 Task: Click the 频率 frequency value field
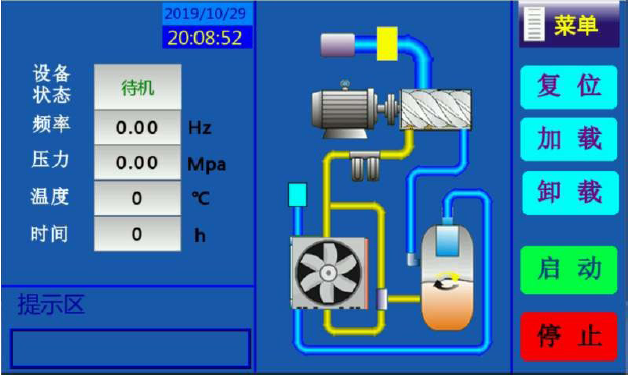click(x=137, y=128)
